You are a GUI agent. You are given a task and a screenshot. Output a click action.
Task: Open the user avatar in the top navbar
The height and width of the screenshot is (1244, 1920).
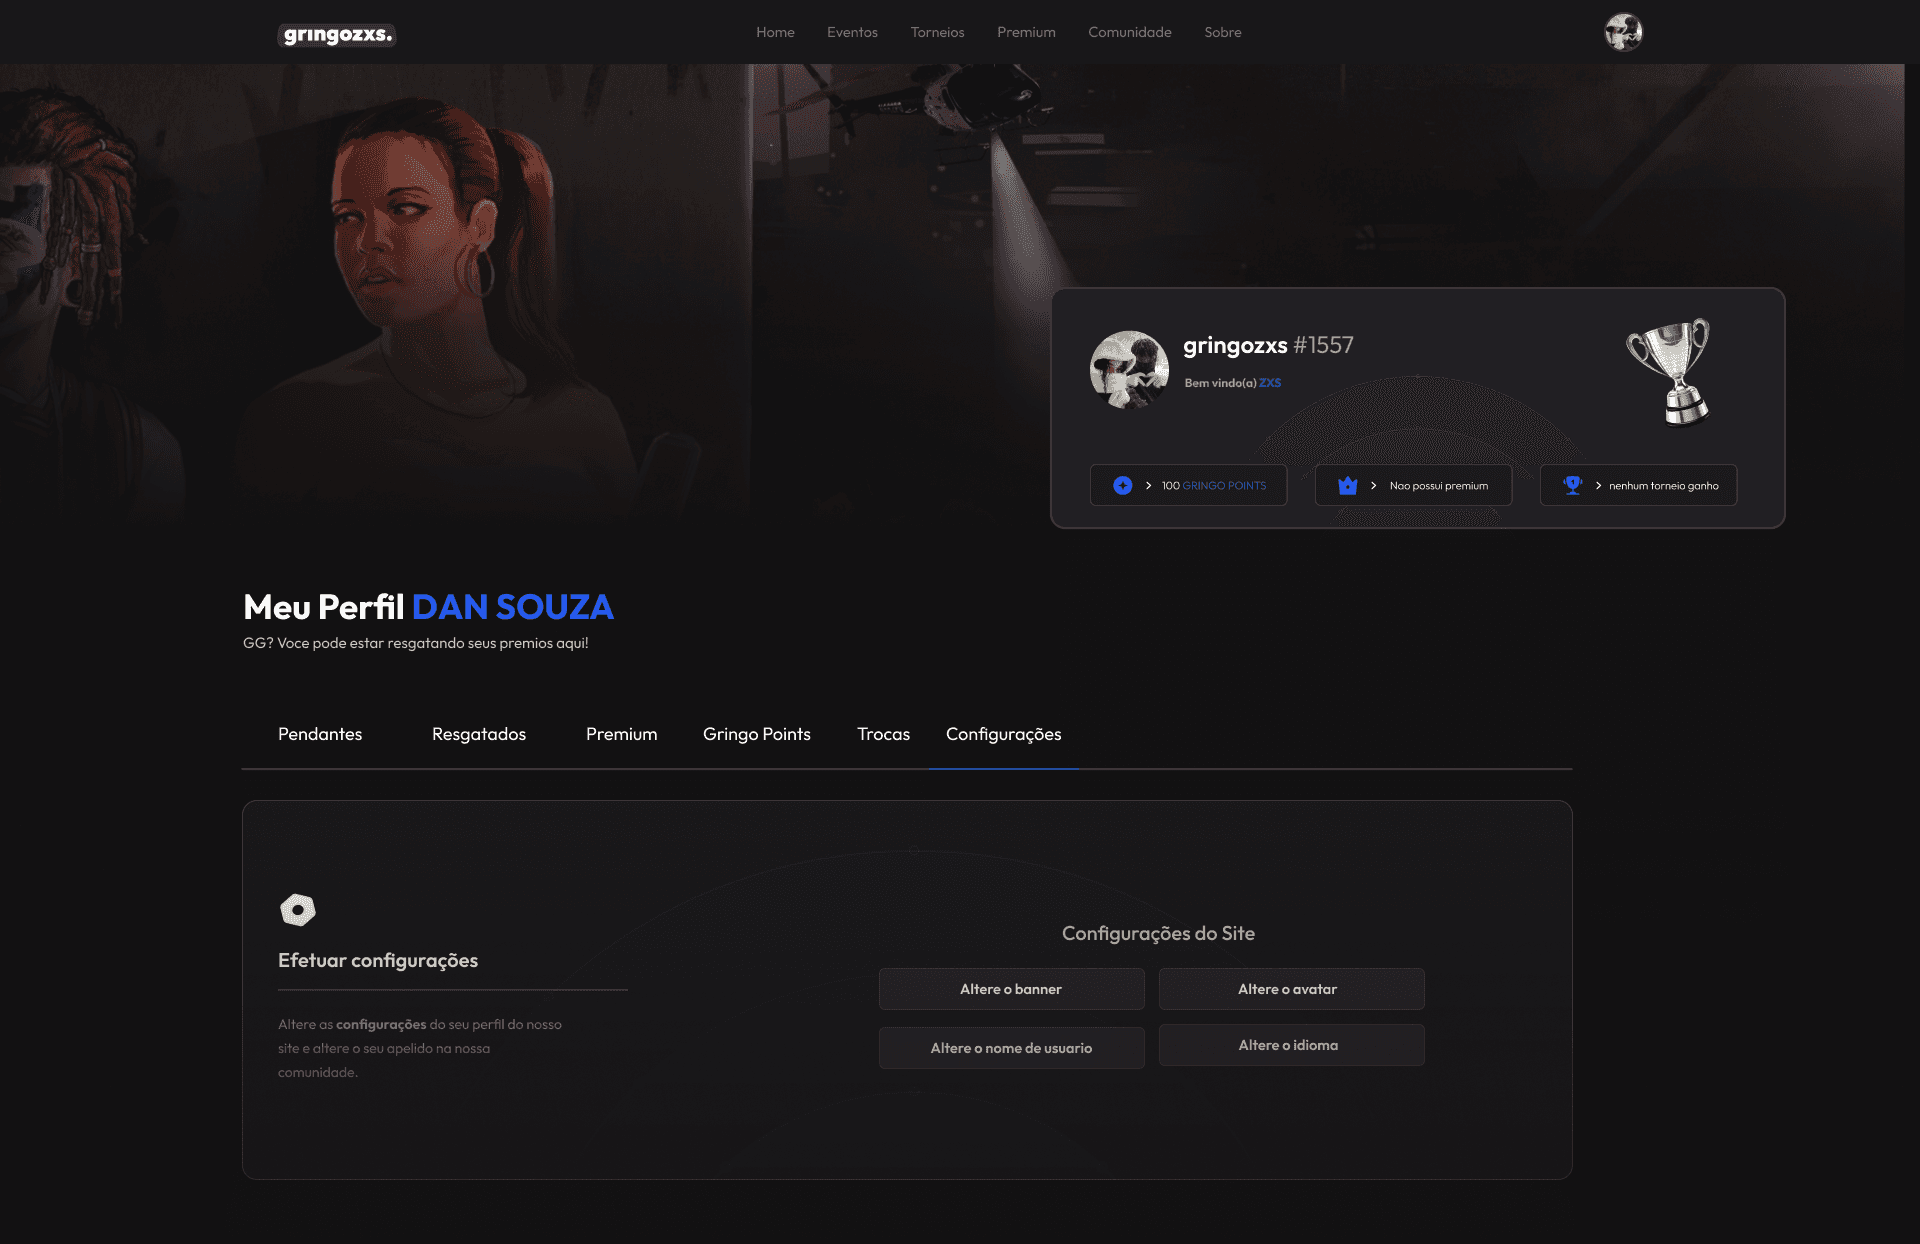tap(1623, 32)
